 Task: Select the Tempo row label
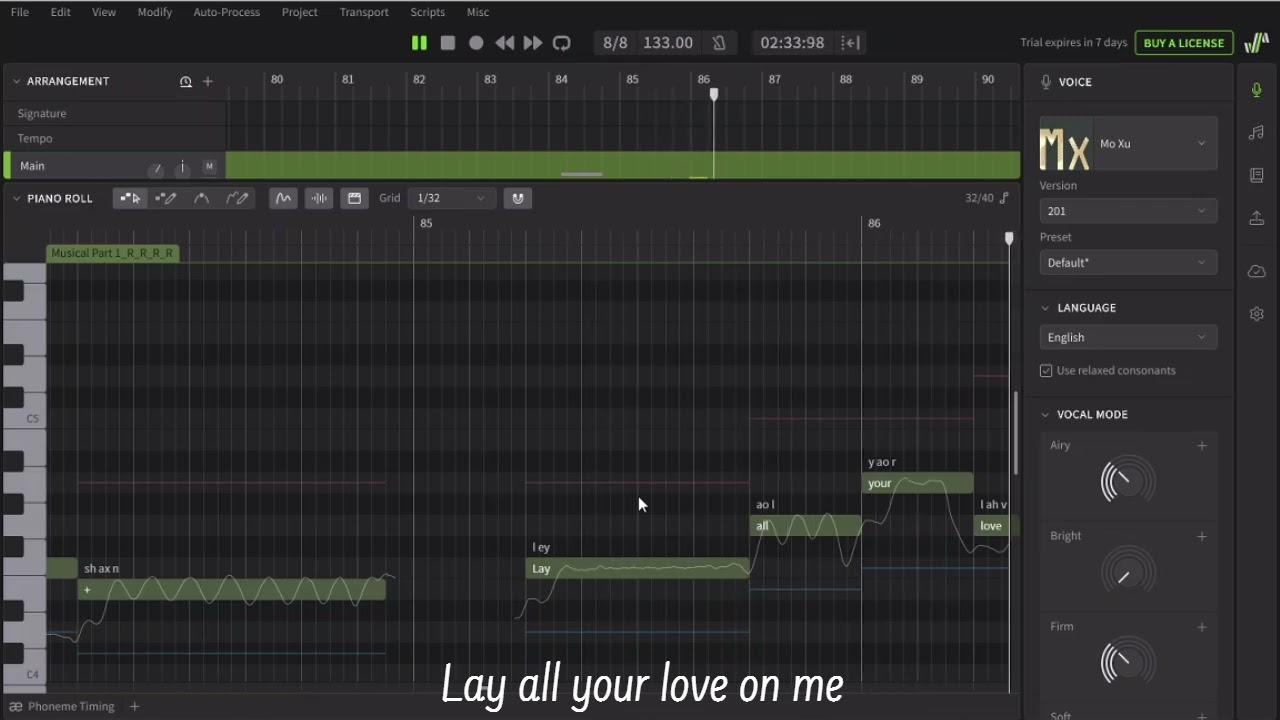tap(35, 138)
